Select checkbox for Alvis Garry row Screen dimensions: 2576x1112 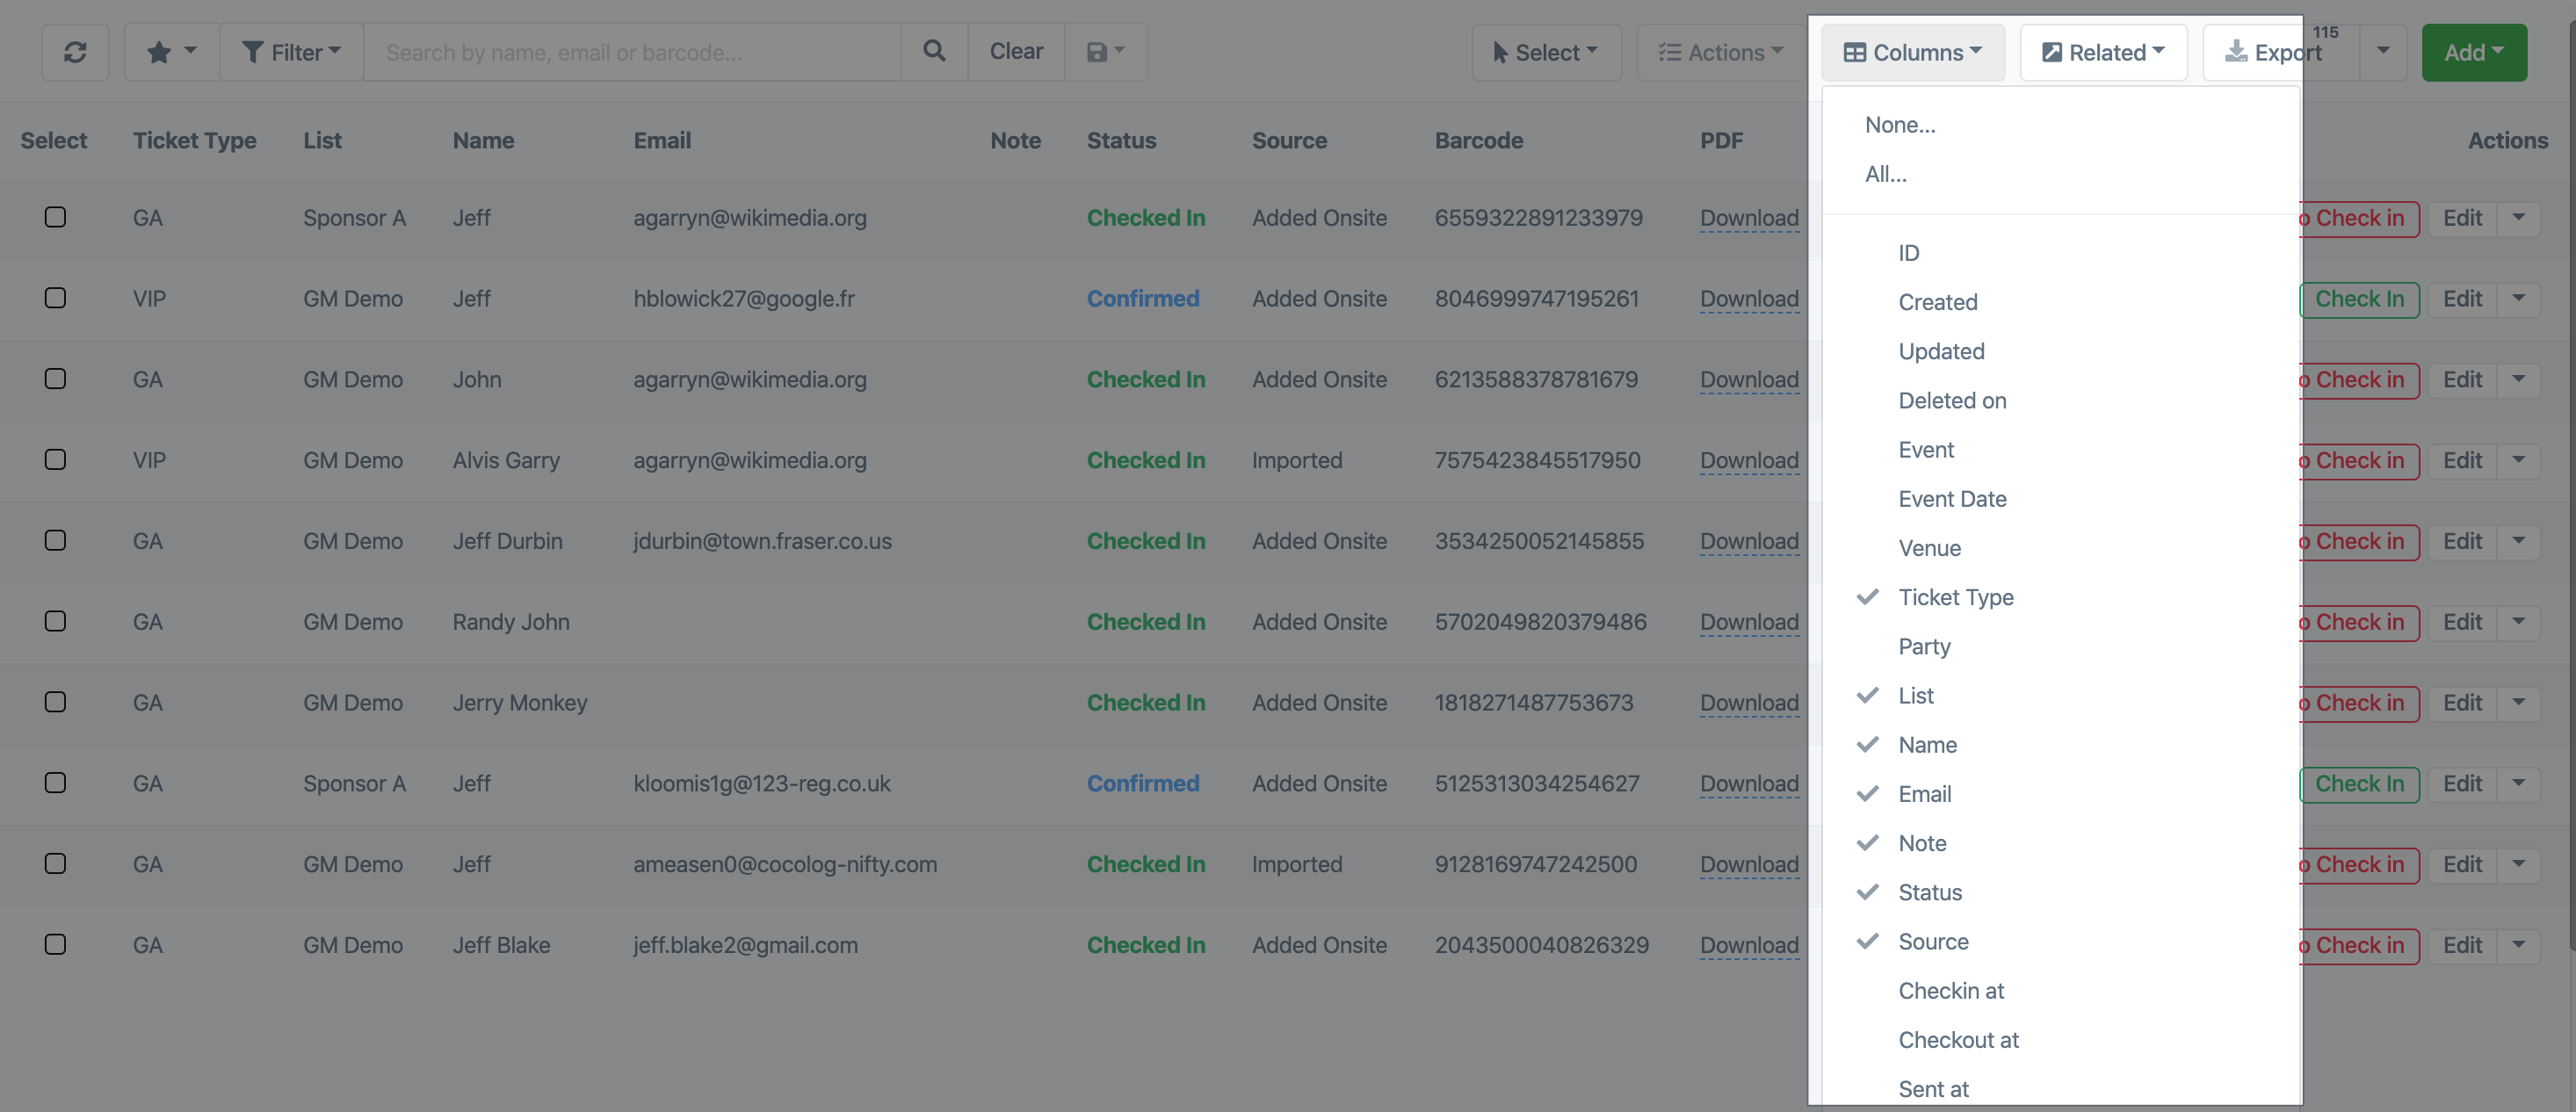(x=55, y=460)
